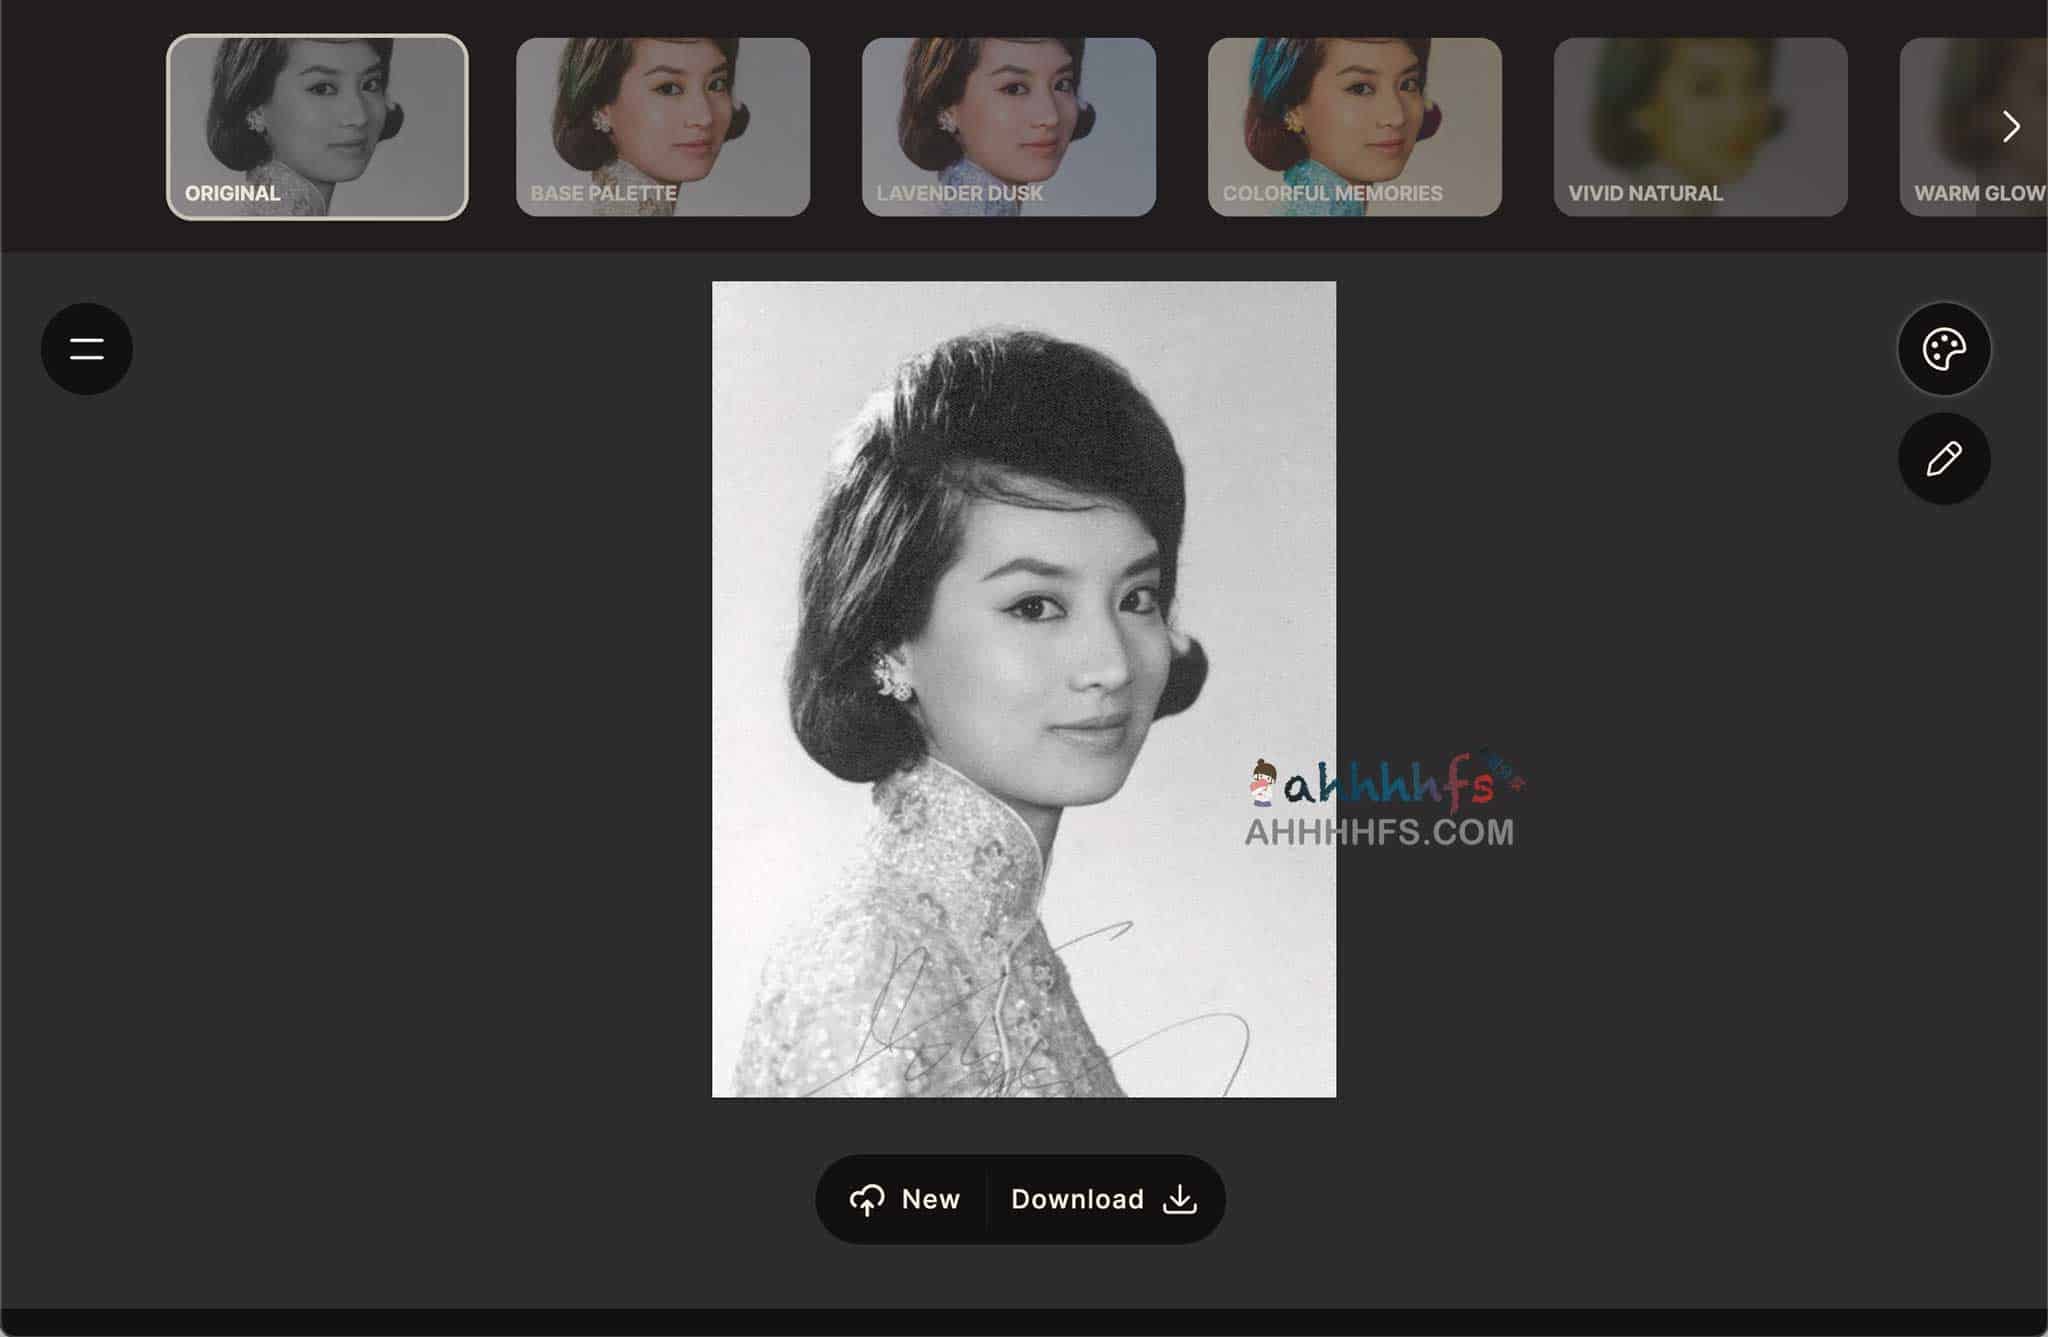The image size is (2048, 1337).
Task: Click the colorful ahhhhfs logo text
Action: tap(1390, 787)
